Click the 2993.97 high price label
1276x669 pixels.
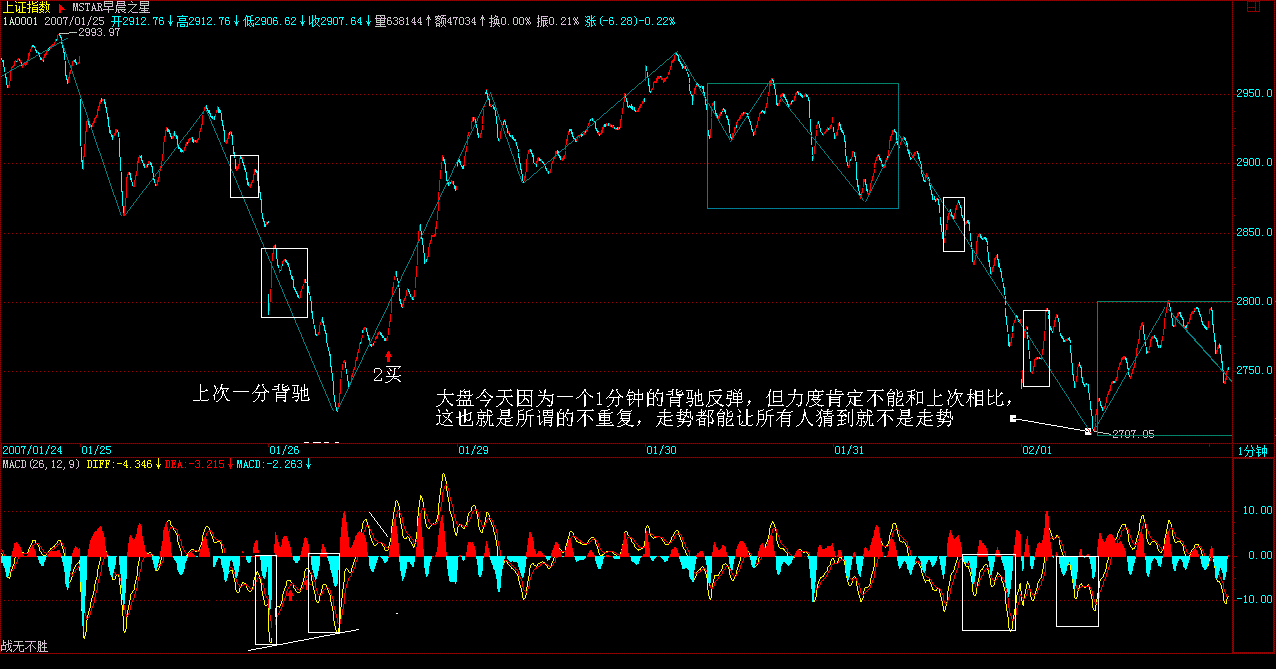coord(99,33)
